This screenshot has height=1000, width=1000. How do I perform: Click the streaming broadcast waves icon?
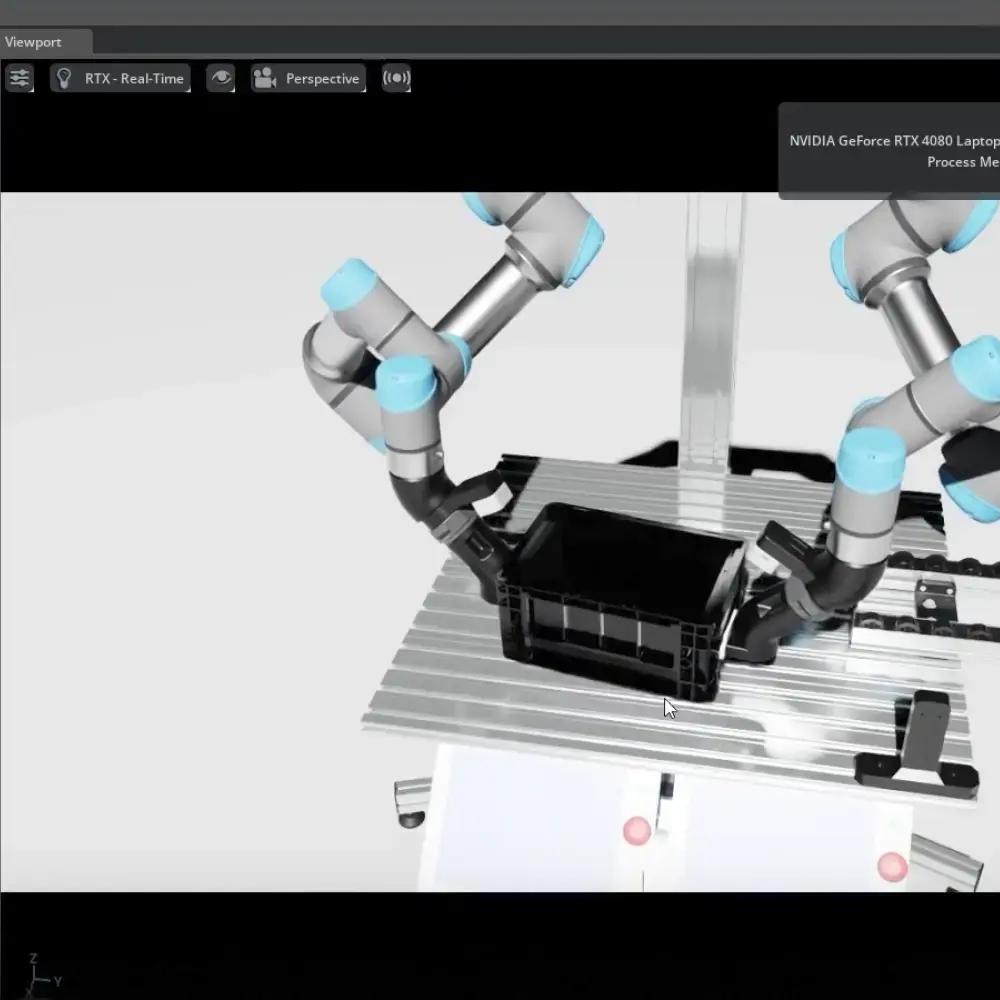396,78
